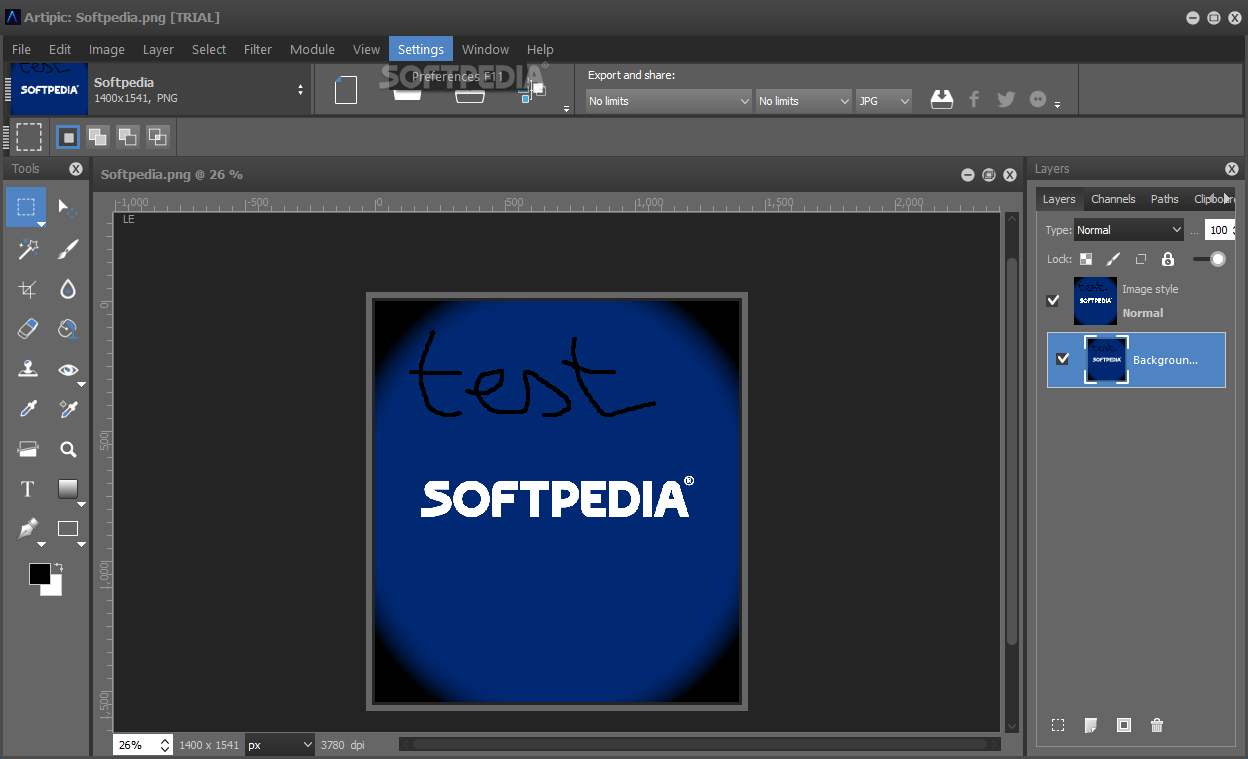The width and height of the screenshot is (1248, 759).
Task: Select the Blur droplet tool
Action: click(x=67, y=289)
